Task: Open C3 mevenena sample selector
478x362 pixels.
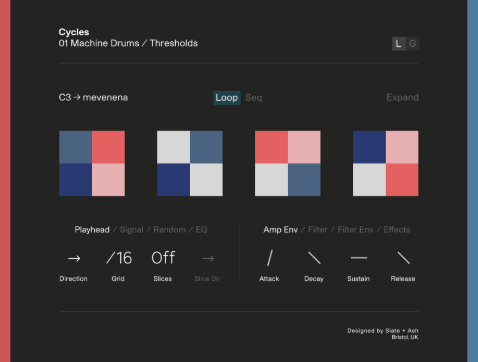Action: click(93, 97)
